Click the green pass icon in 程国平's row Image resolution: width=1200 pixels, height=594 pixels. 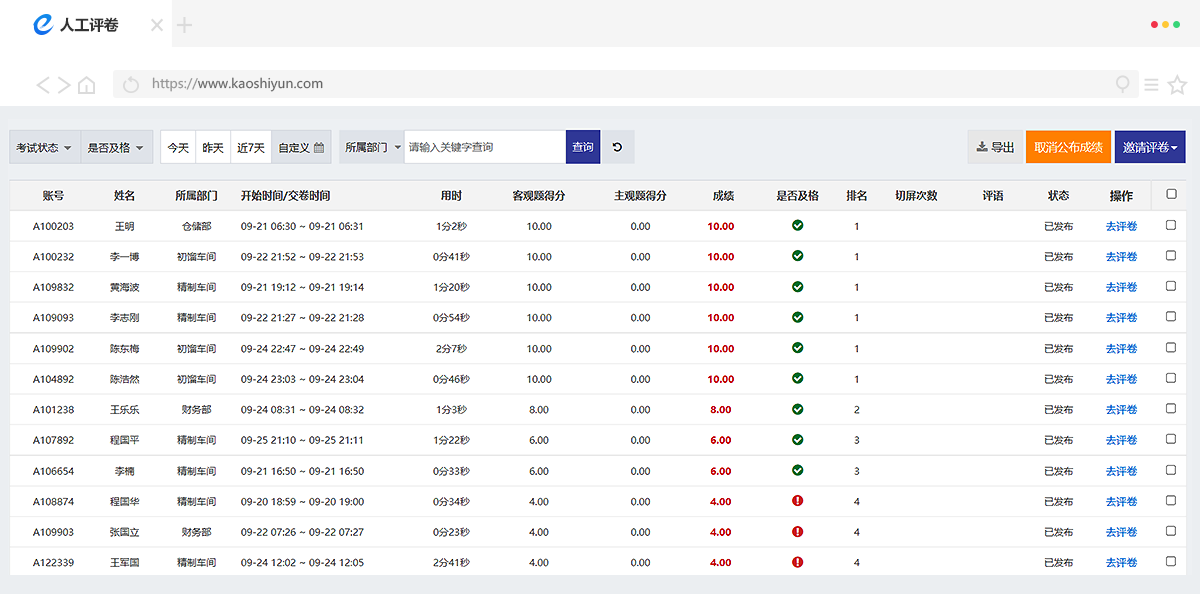(x=797, y=439)
